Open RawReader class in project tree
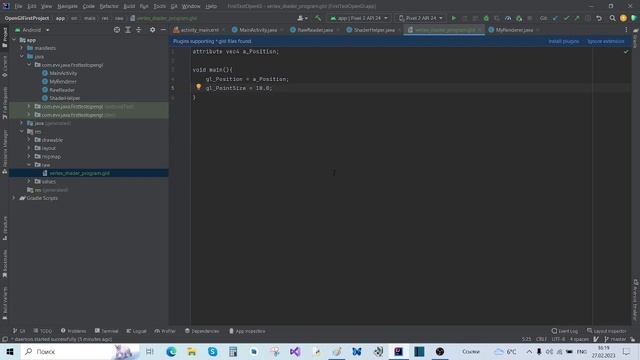Image resolution: width=640 pixels, height=360 pixels. (x=62, y=90)
